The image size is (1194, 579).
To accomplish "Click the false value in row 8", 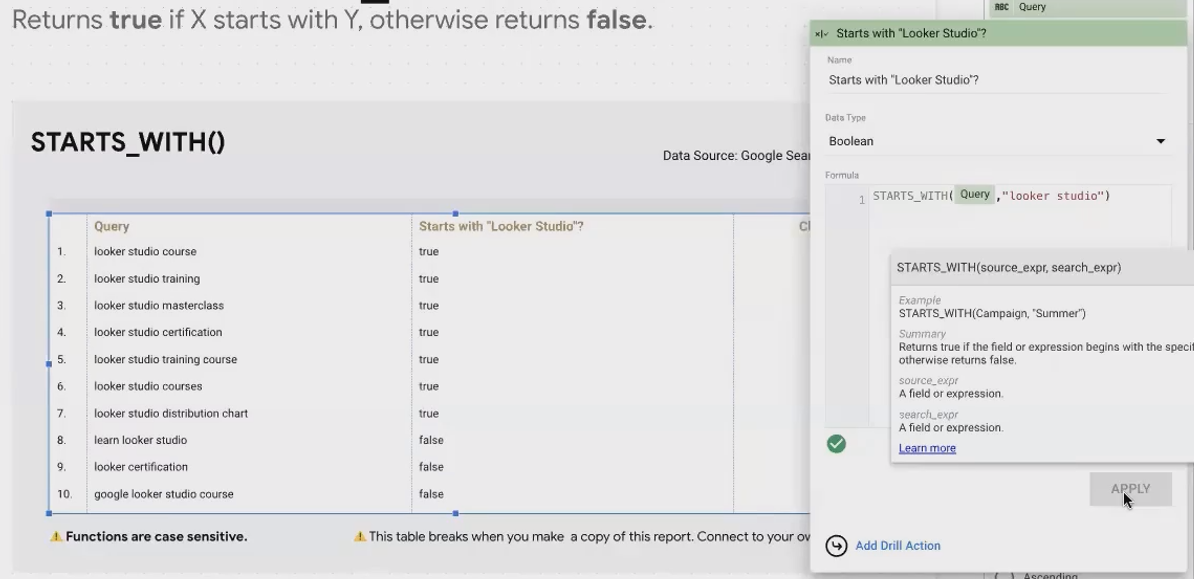I will 431,440.
